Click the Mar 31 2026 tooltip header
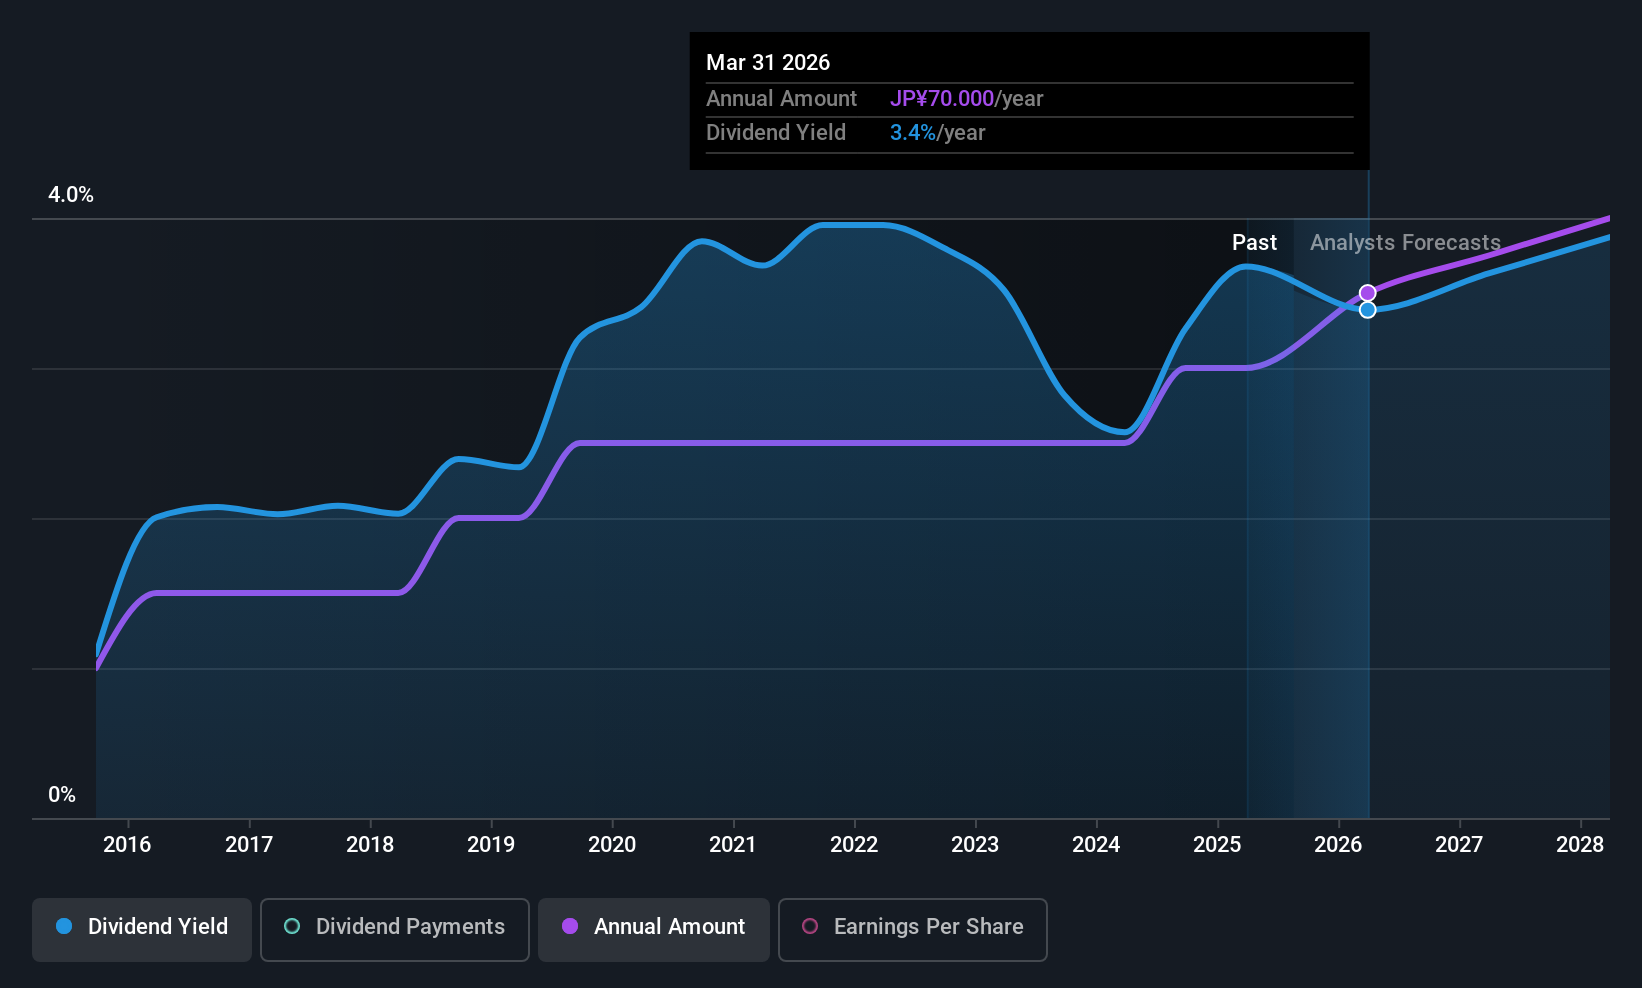 pyautogui.click(x=768, y=62)
